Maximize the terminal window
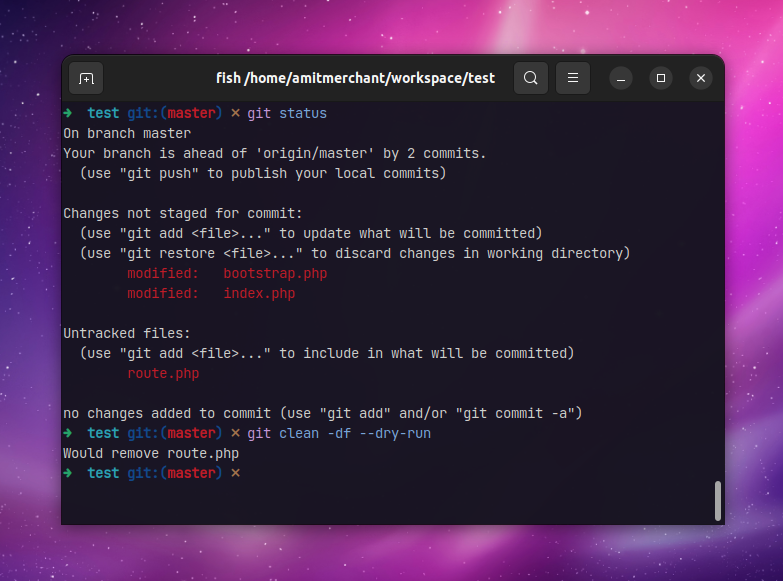Screen dimensions: 783x581 (661, 78)
